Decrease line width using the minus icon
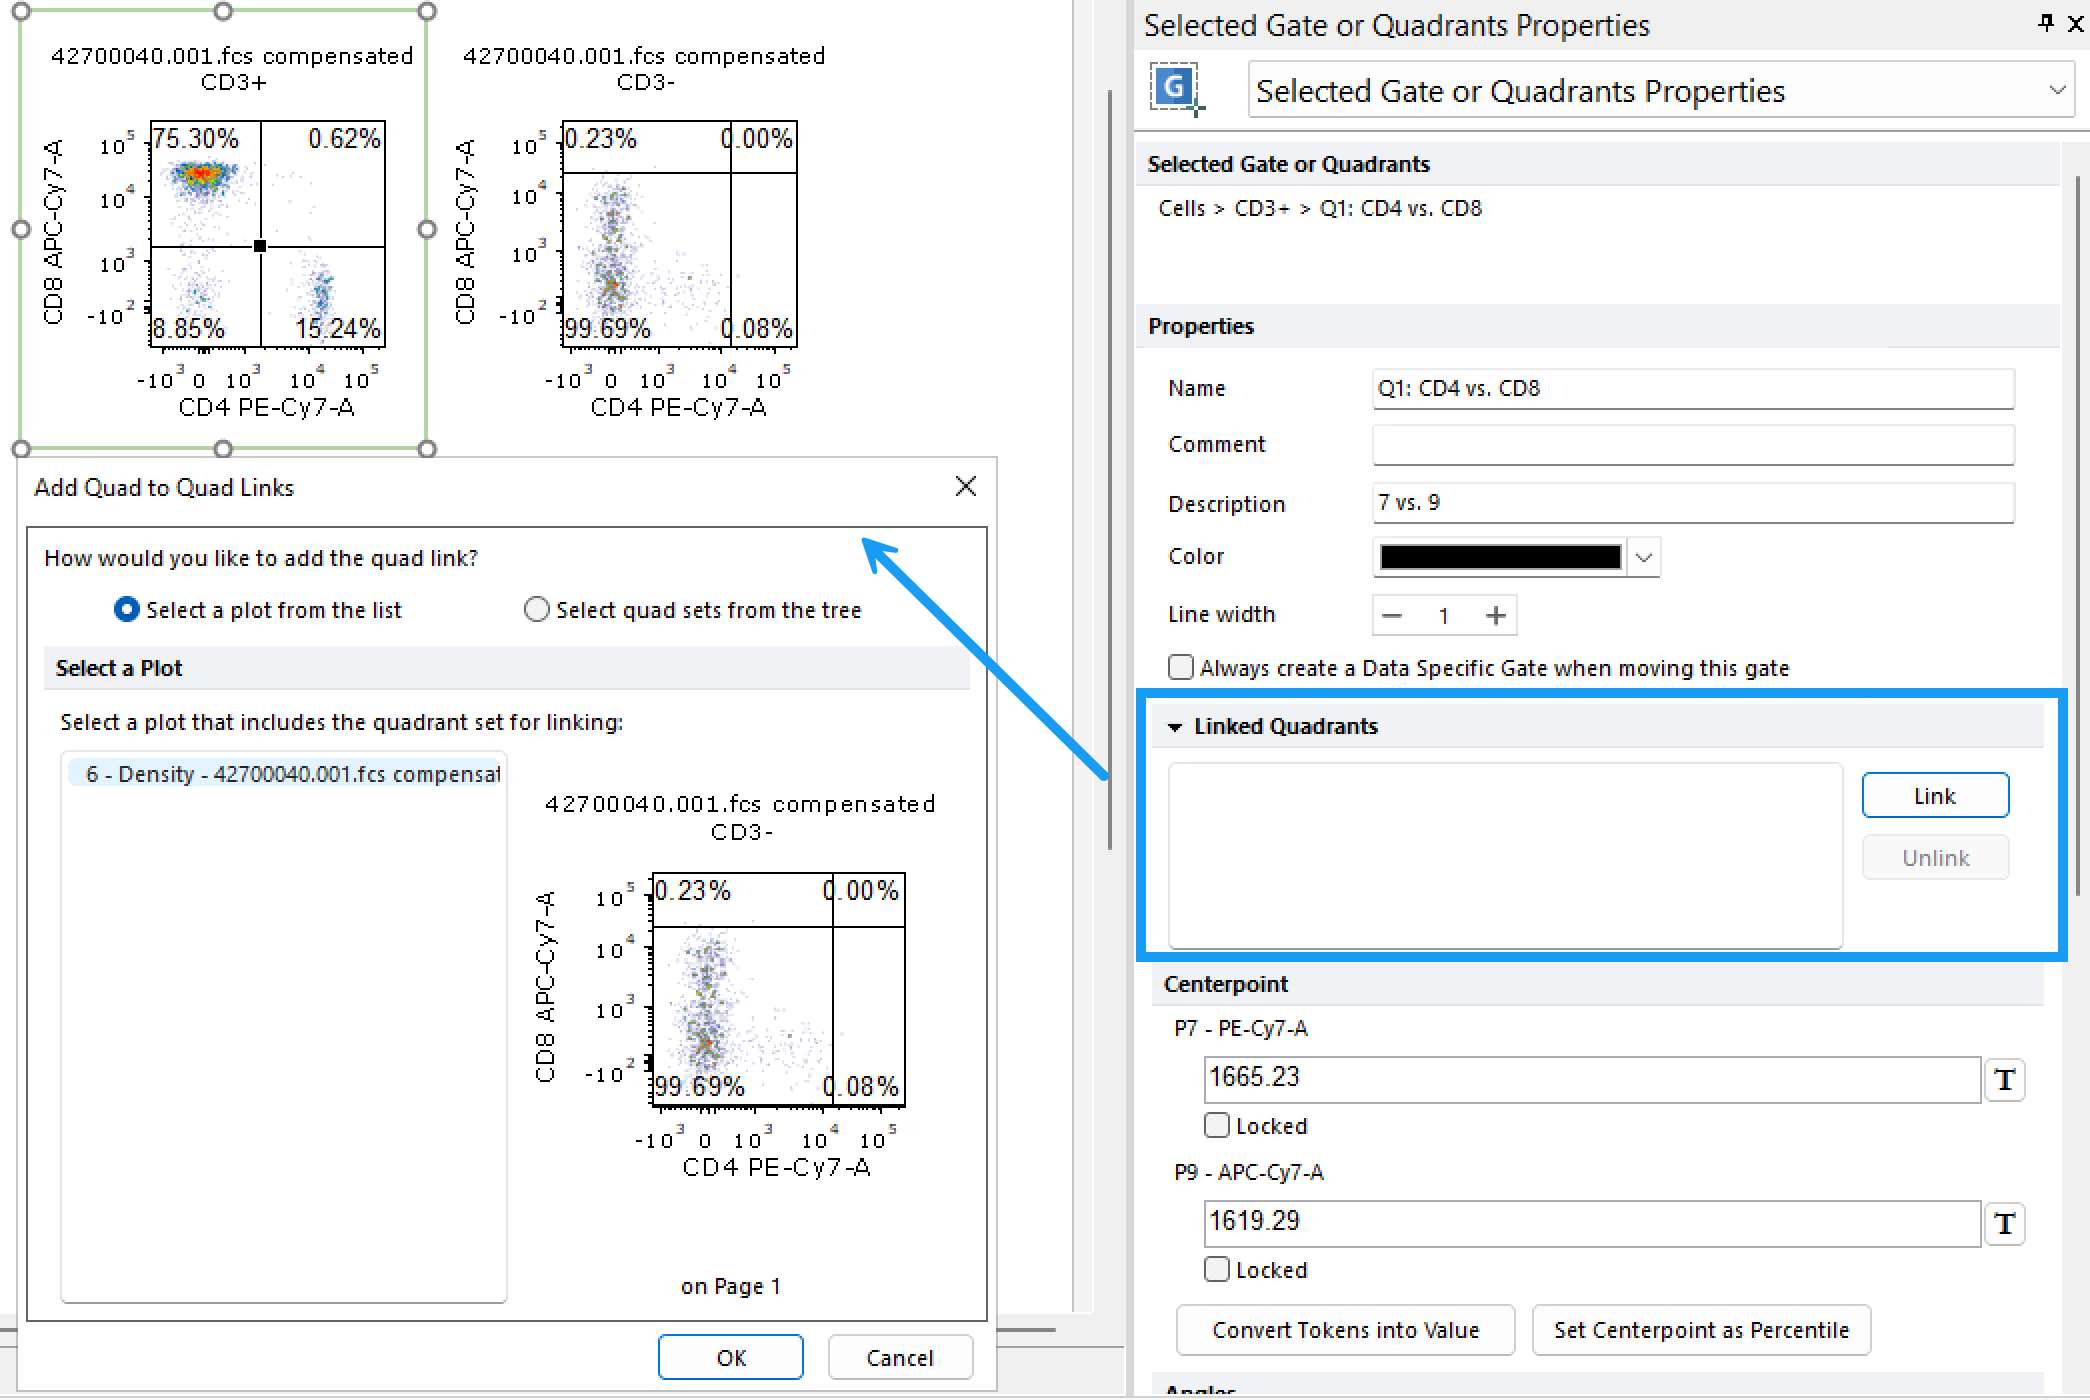 pos(1392,615)
